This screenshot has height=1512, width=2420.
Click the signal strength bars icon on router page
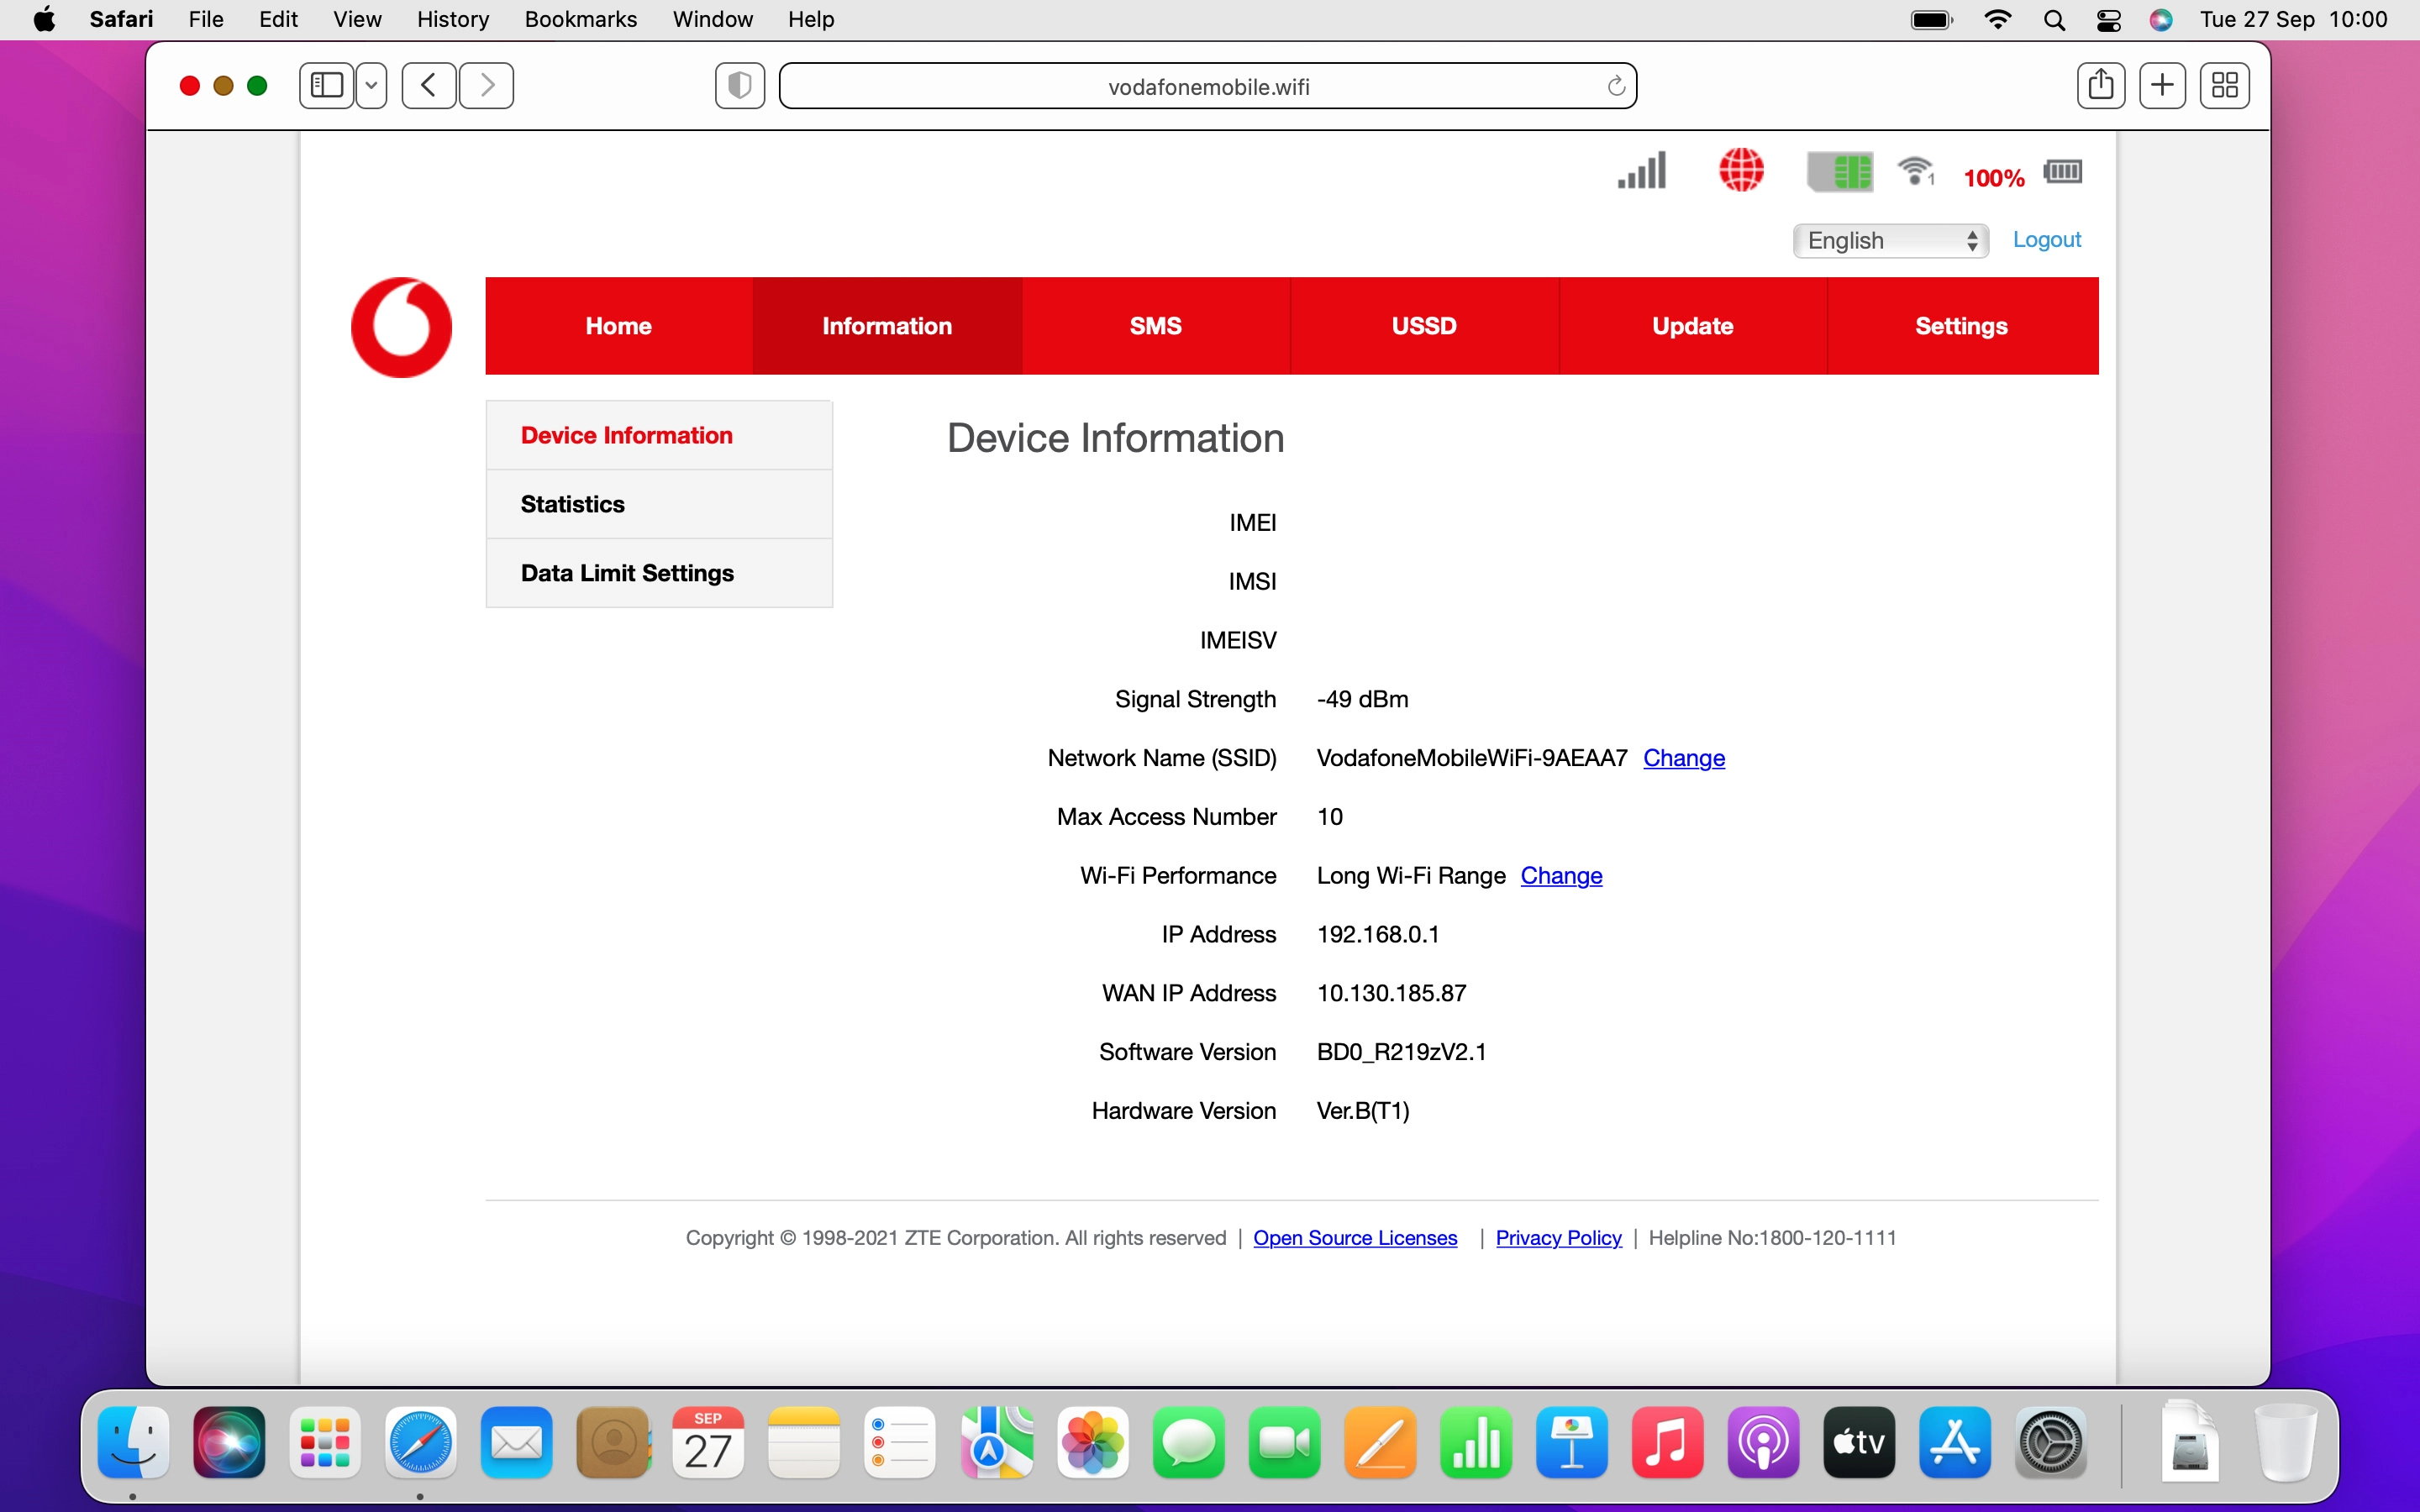(x=1640, y=170)
